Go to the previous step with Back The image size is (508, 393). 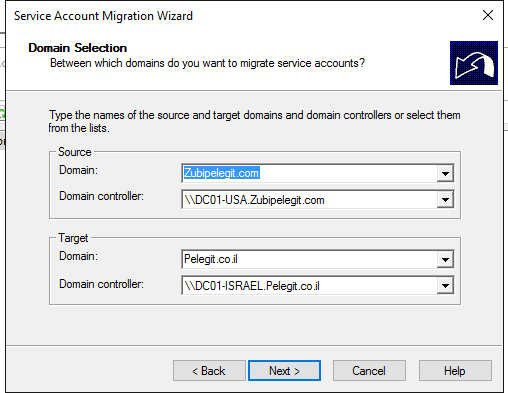tap(209, 371)
